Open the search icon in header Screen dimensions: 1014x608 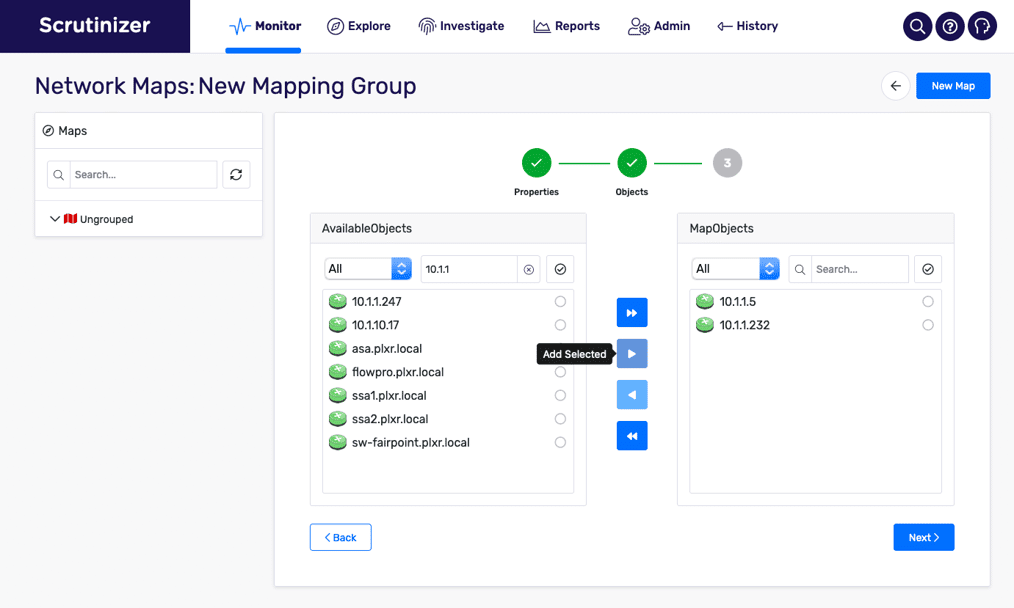917,27
